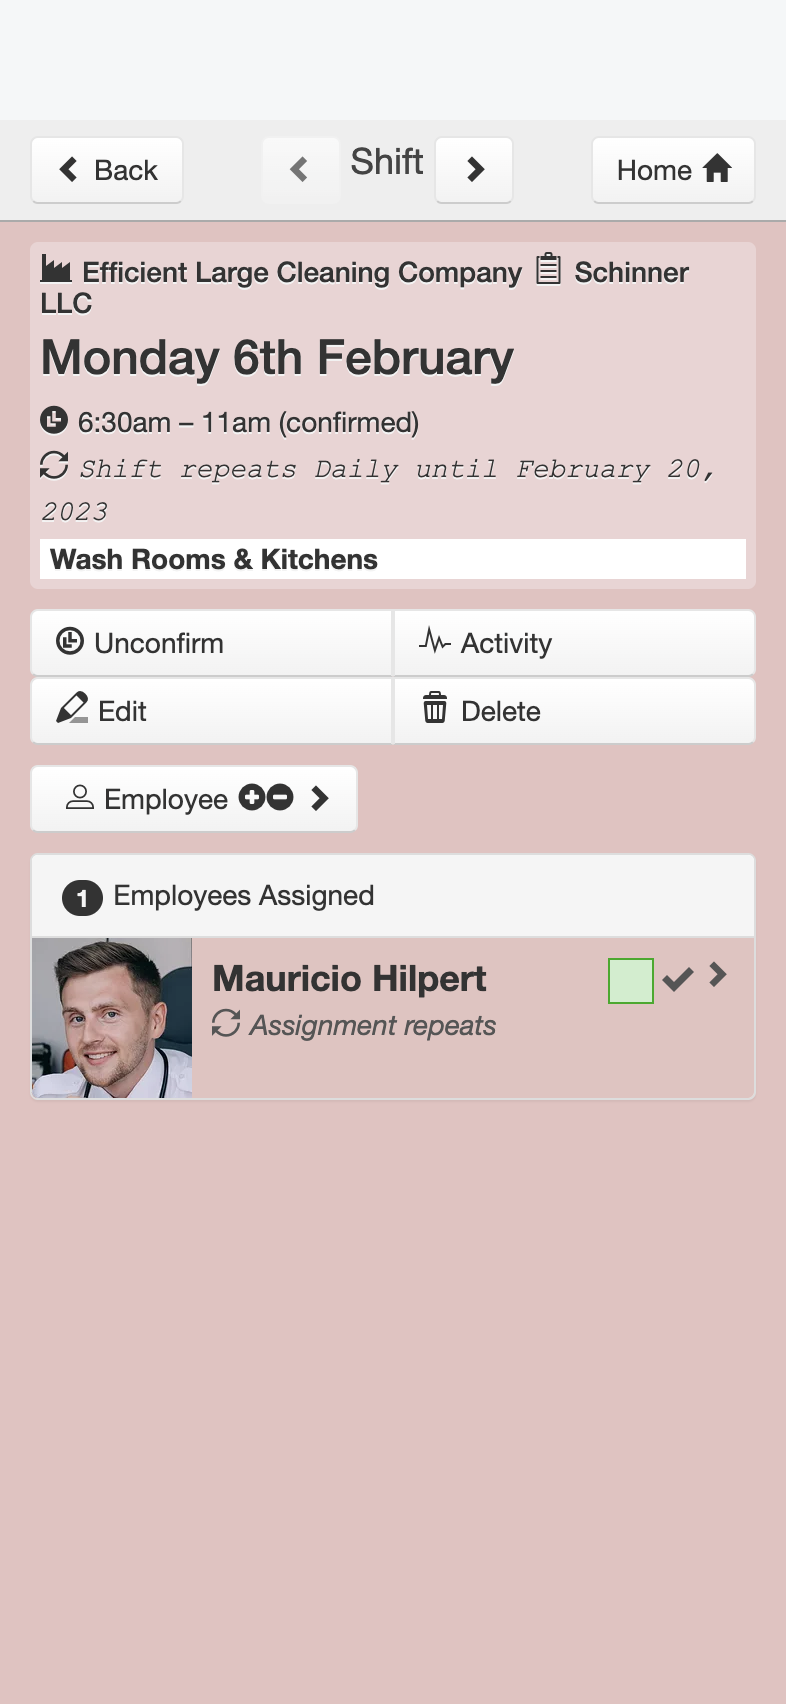Go to the previous shift with the left arrow
786x1704 pixels.
pos(300,170)
